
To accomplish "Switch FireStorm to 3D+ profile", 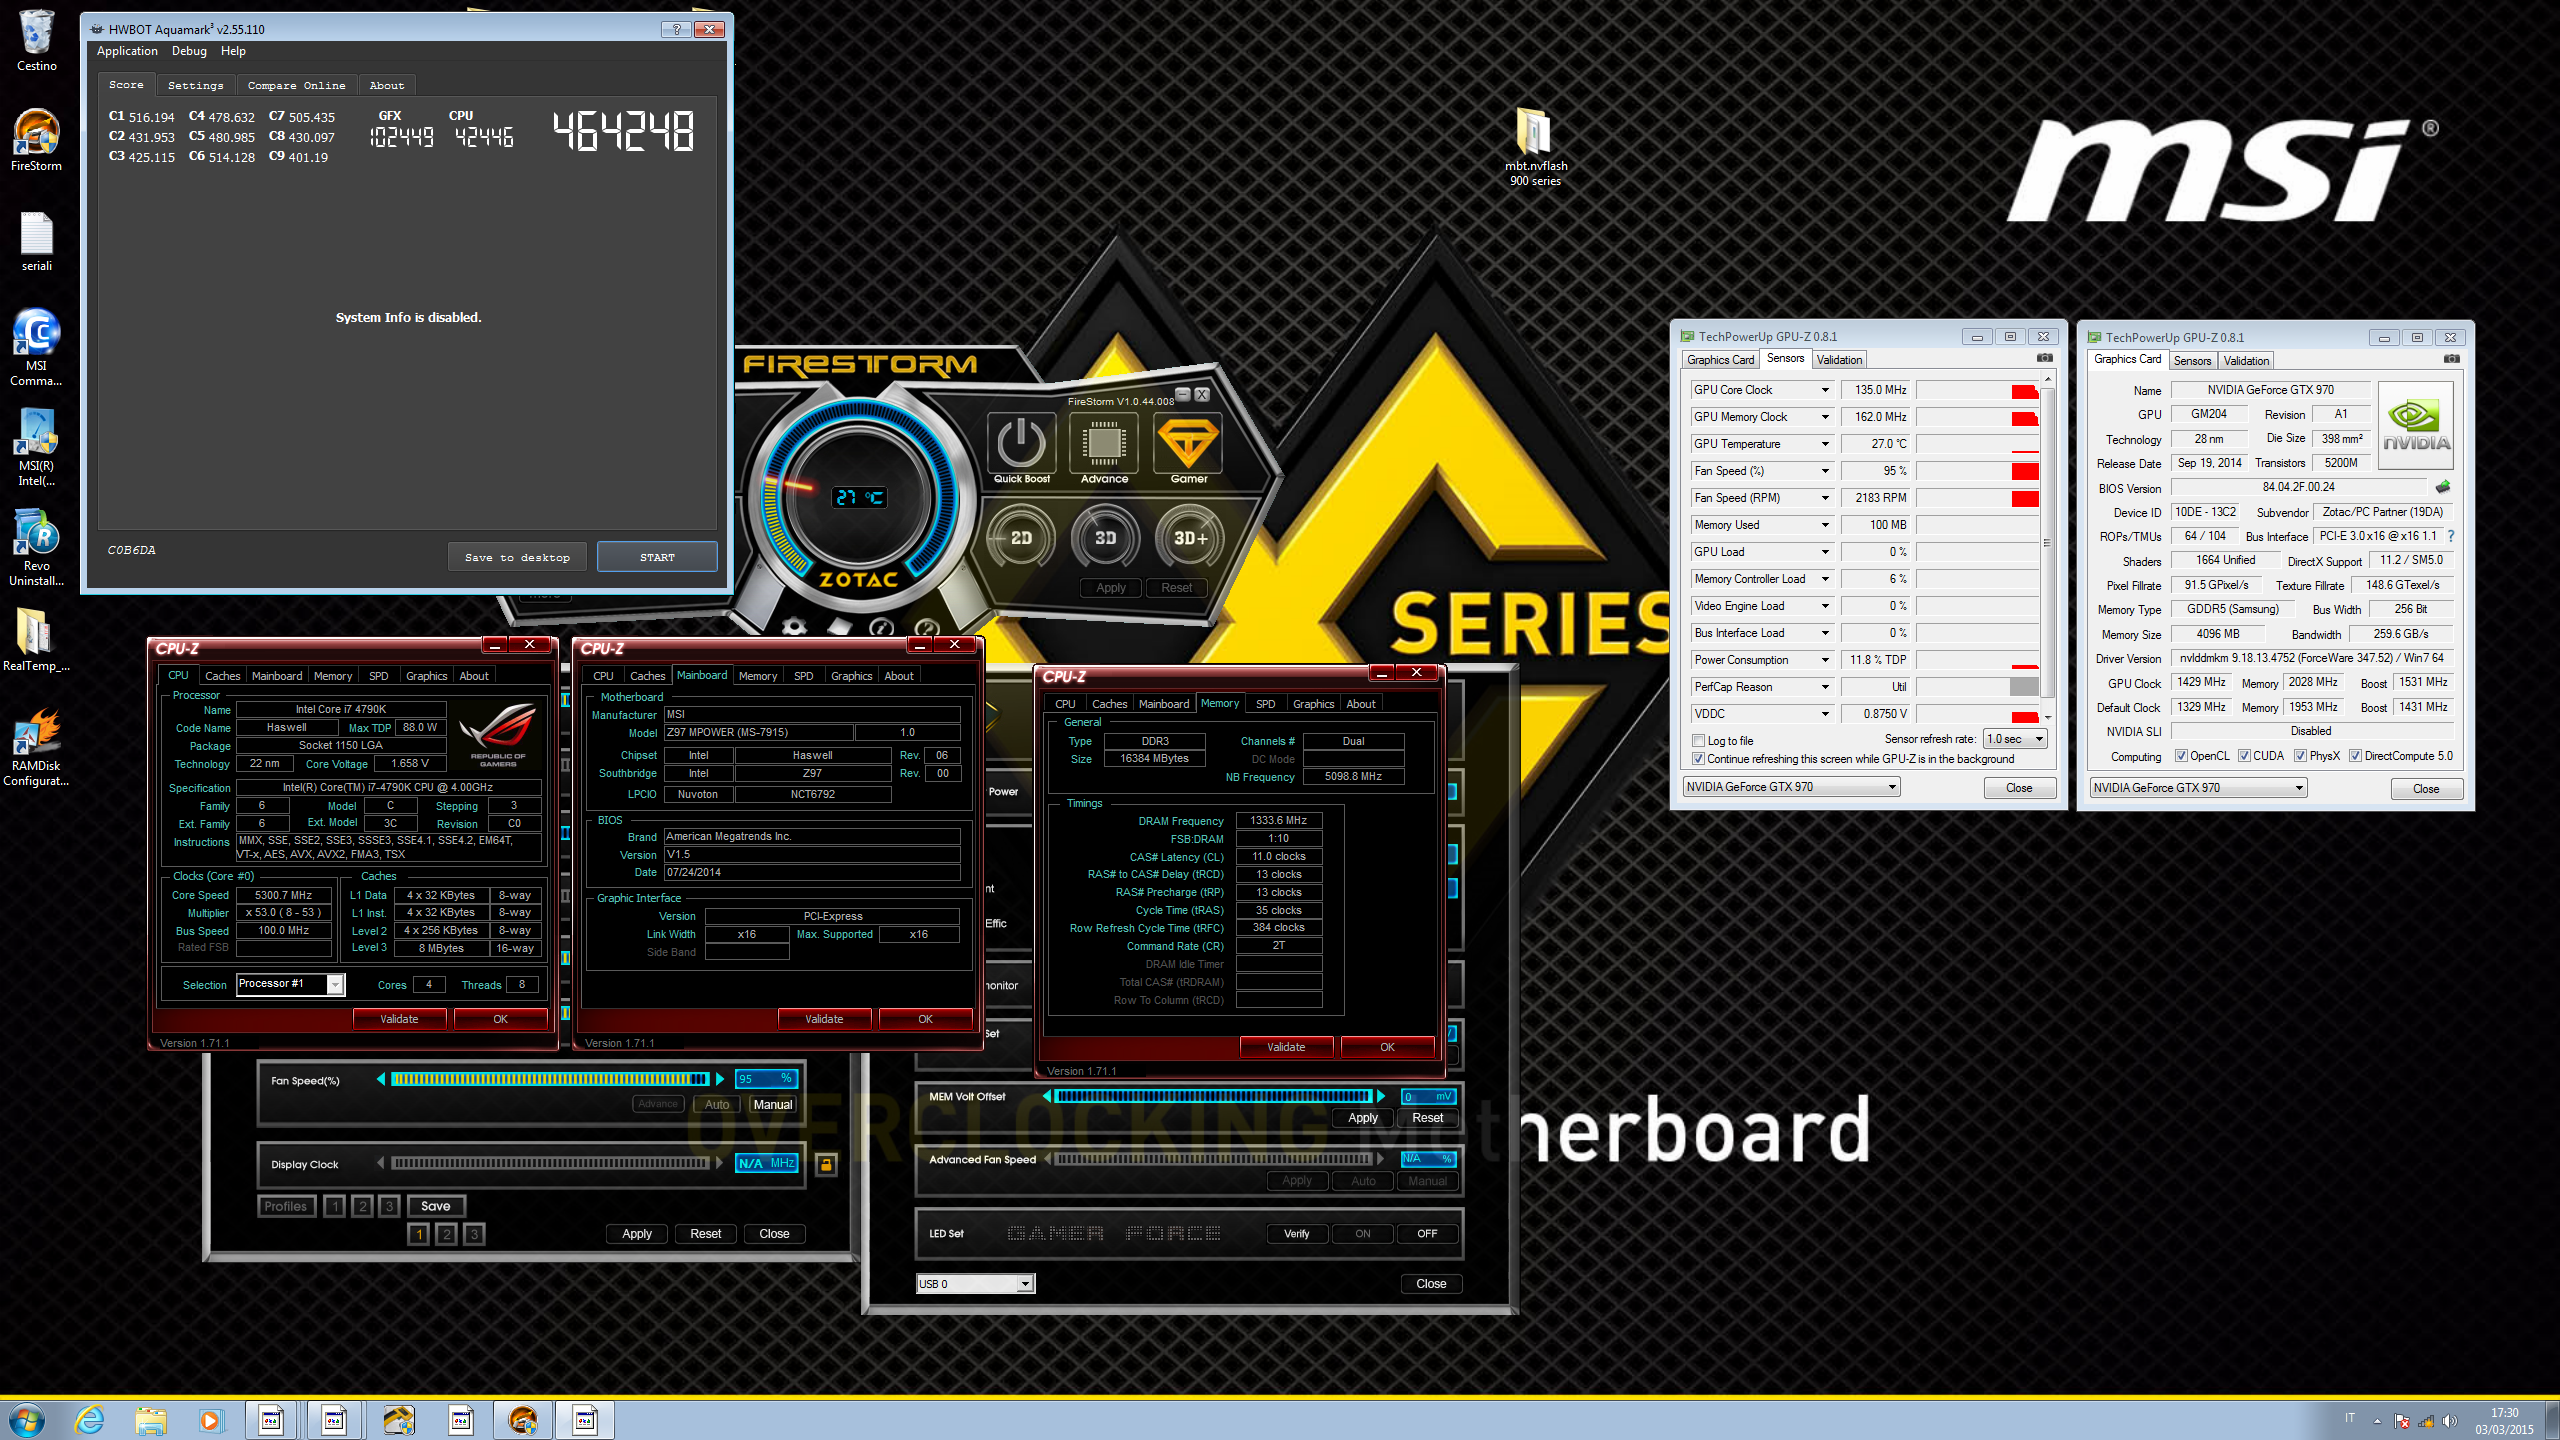I will 1189,538.
